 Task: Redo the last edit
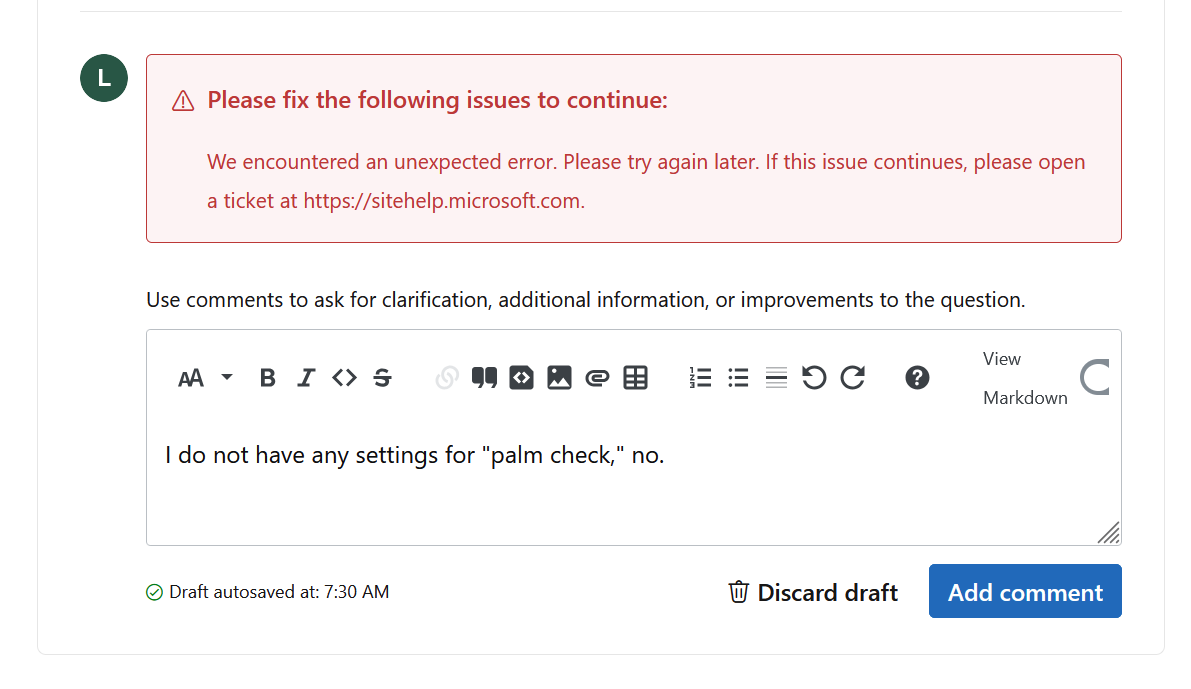[852, 378]
